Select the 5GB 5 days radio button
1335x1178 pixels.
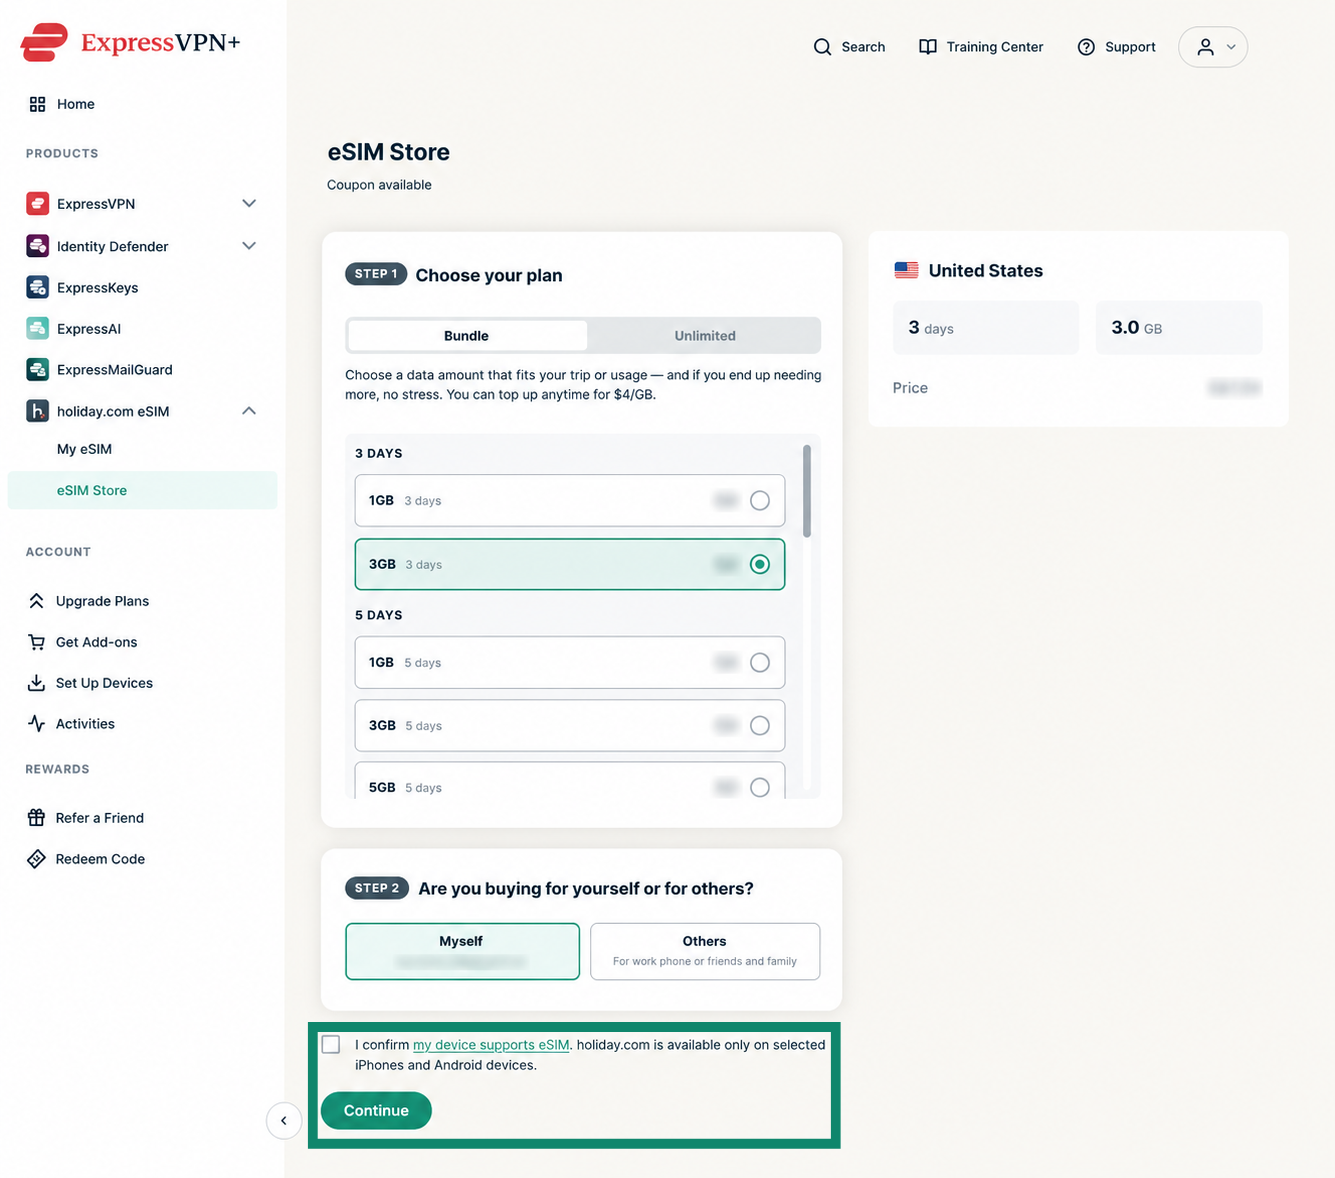[x=760, y=788]
